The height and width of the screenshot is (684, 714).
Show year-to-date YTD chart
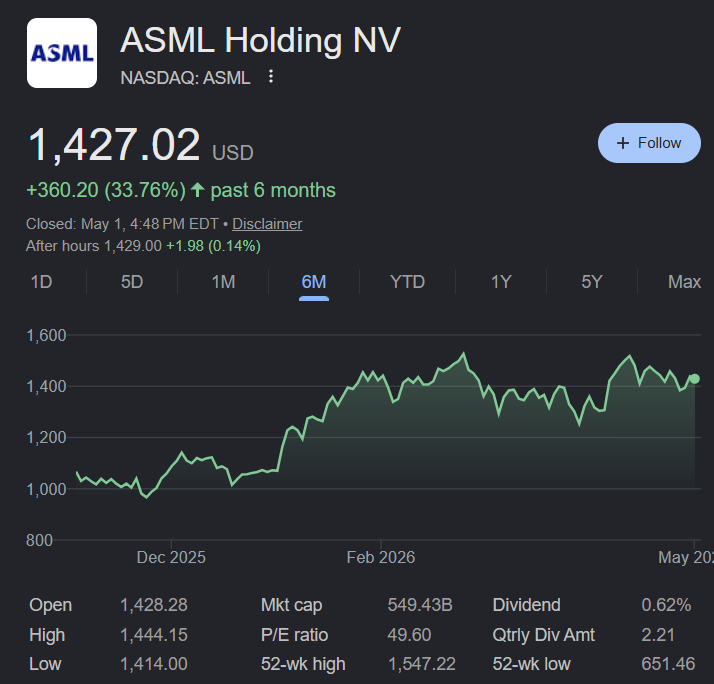pyautogui.click(x=408, y=282)
